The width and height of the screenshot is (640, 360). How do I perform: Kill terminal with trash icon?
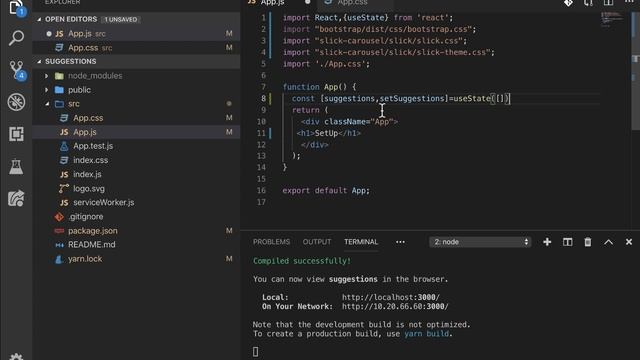click(x=588, y=242)
